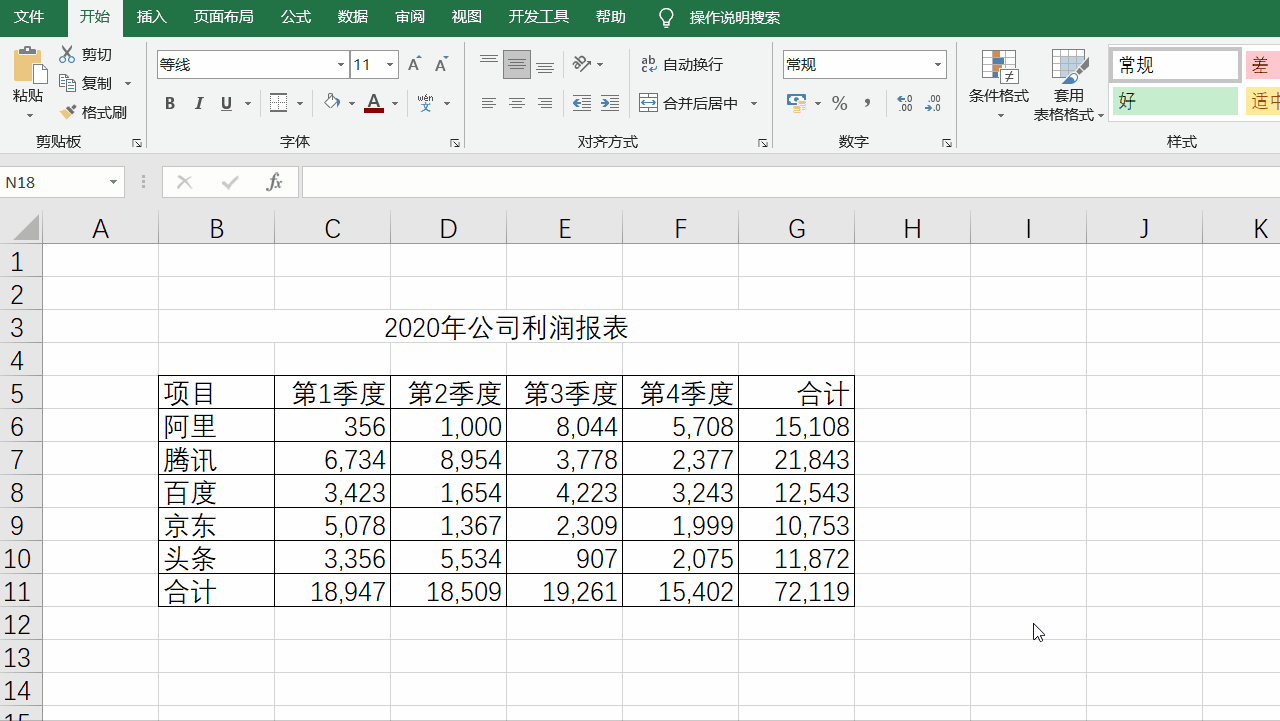Apply percent style to cells
The image size is (1280, 721).
point(840,103)
